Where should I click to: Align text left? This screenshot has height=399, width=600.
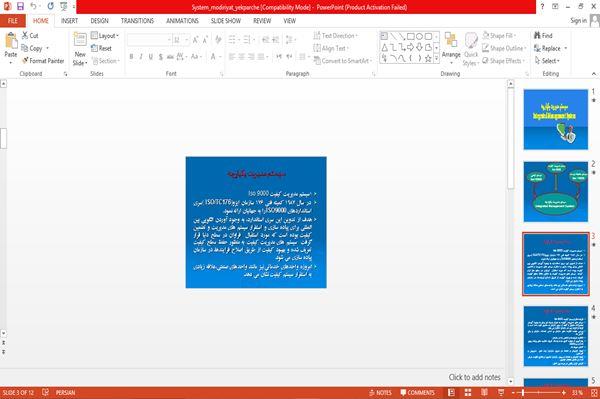232,57
